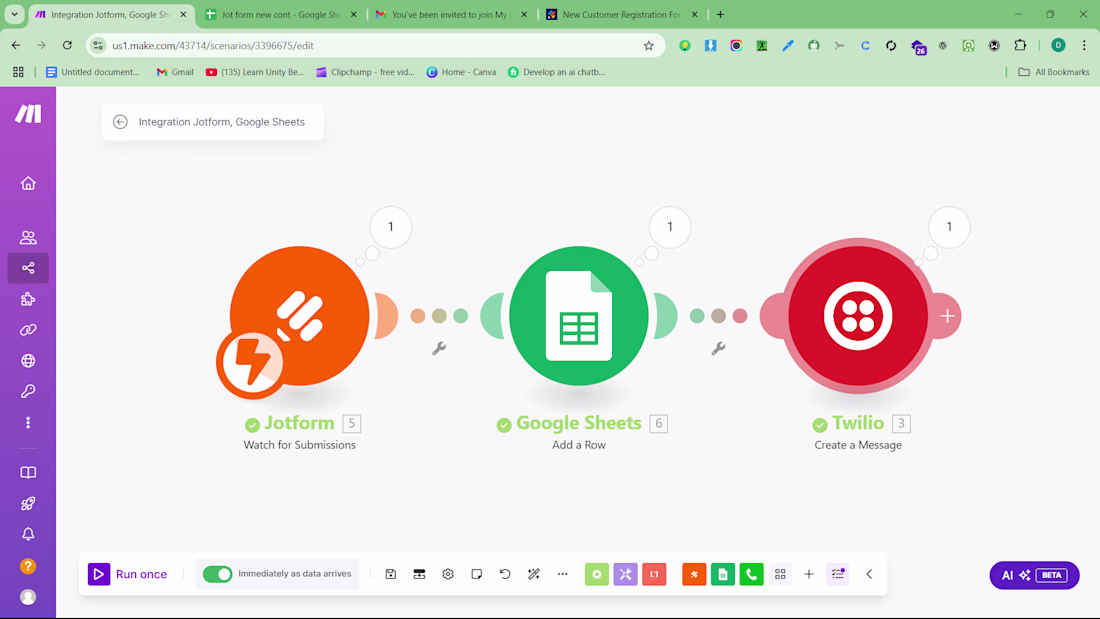Add a favorite with the plus icon
This screenshot has height=619, width=1100.
coord(809,574)
